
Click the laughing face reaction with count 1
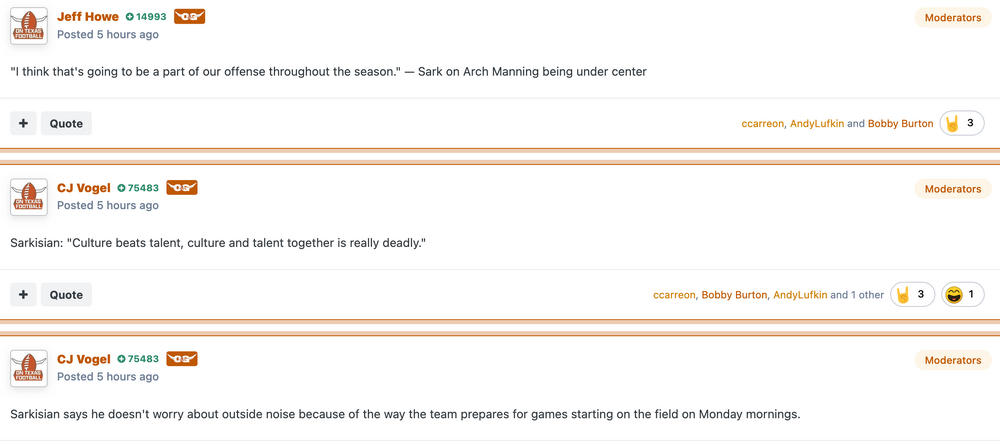[x=955, y=295]
